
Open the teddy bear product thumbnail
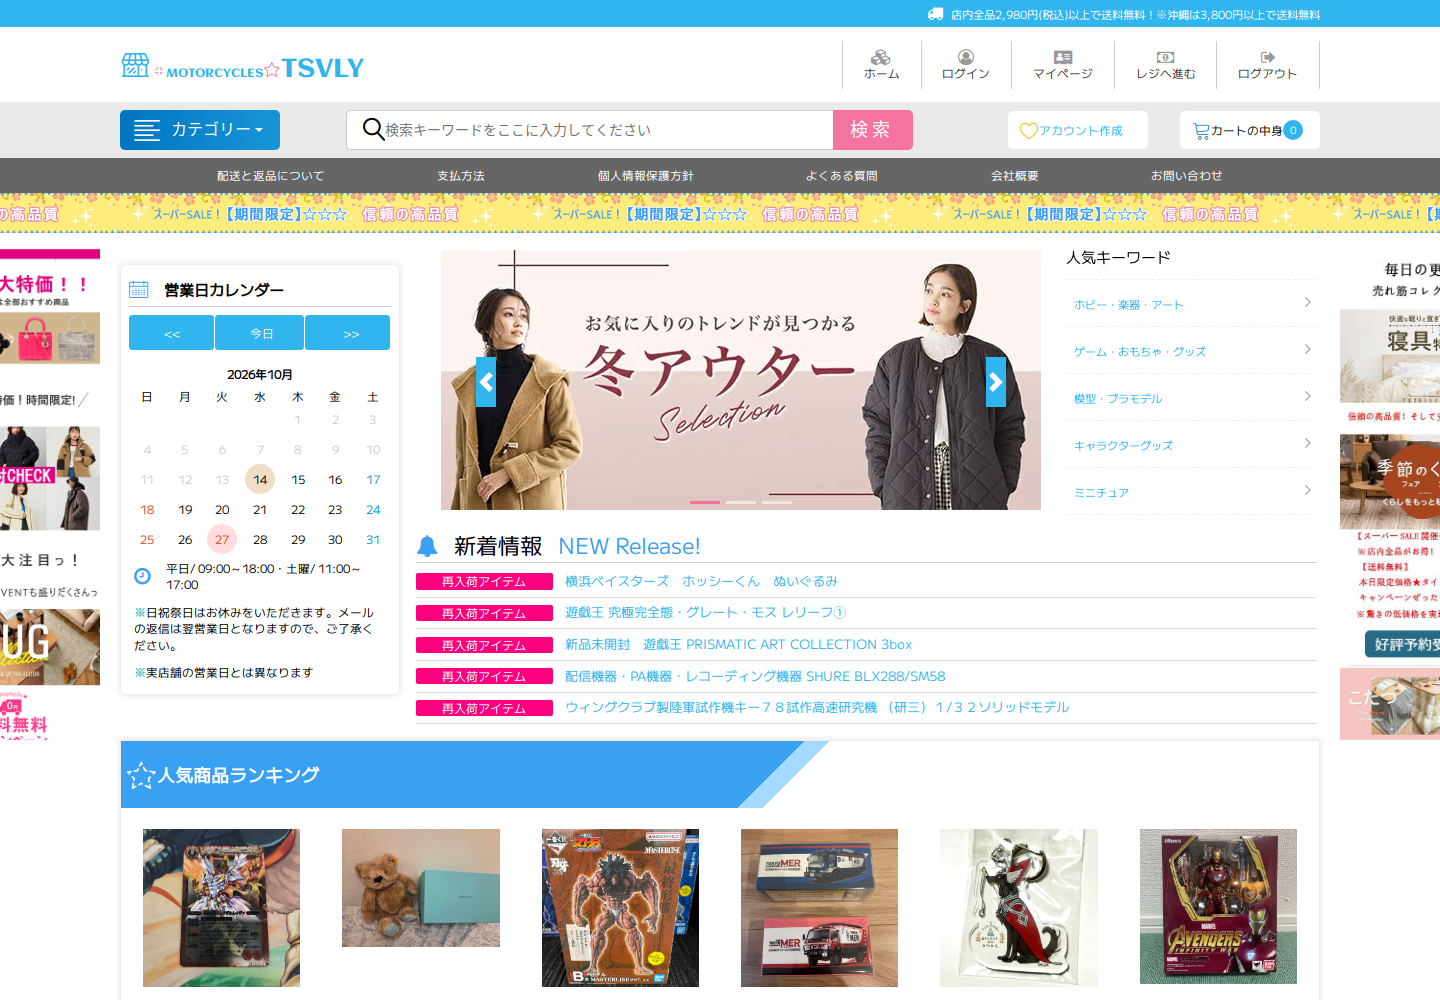coord(421,888)
